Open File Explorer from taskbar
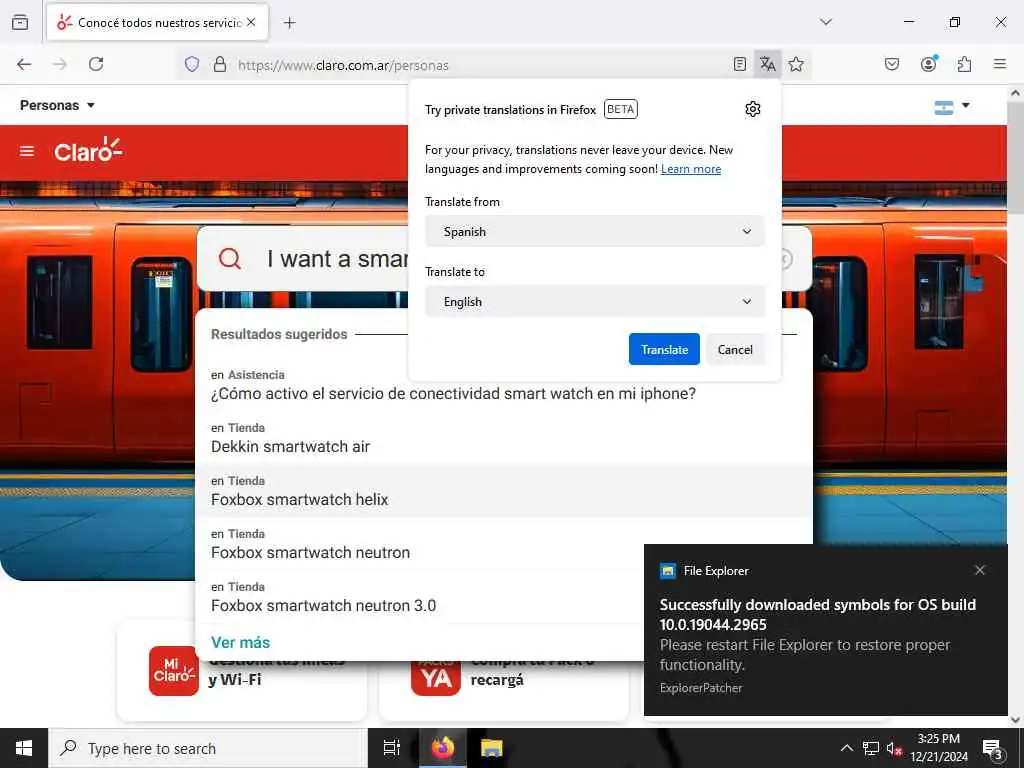 [x=491, y=748]
